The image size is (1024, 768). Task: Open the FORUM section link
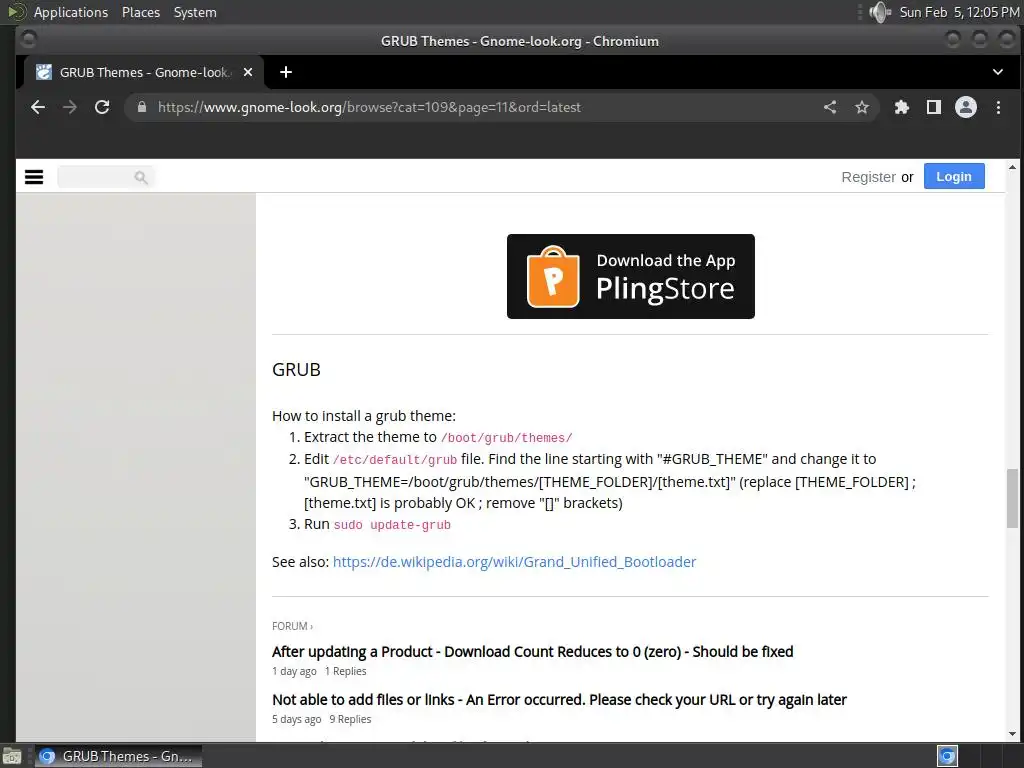point(292,626)
